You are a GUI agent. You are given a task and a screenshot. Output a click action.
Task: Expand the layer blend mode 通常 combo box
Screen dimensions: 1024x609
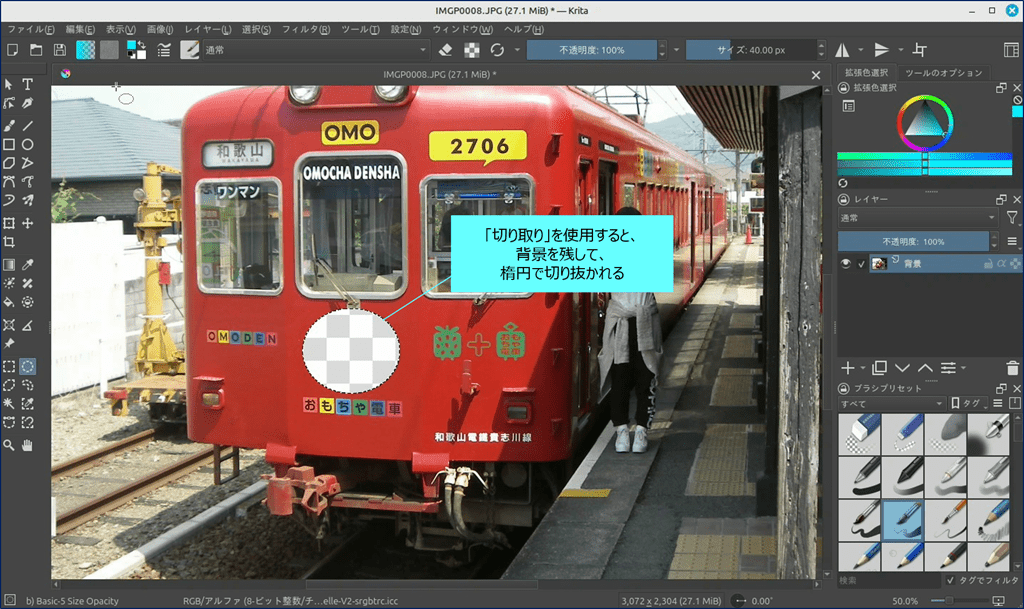tap(917, 217)
